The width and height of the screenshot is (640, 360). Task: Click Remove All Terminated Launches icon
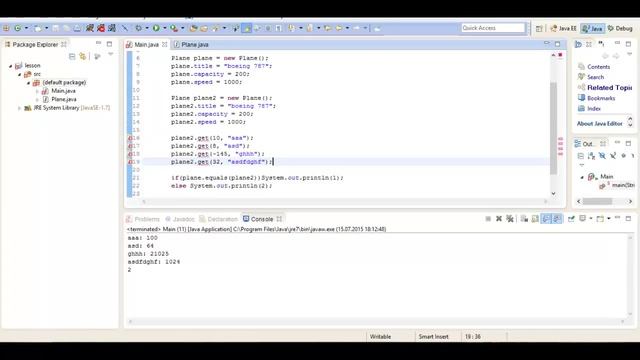[510, 219]
